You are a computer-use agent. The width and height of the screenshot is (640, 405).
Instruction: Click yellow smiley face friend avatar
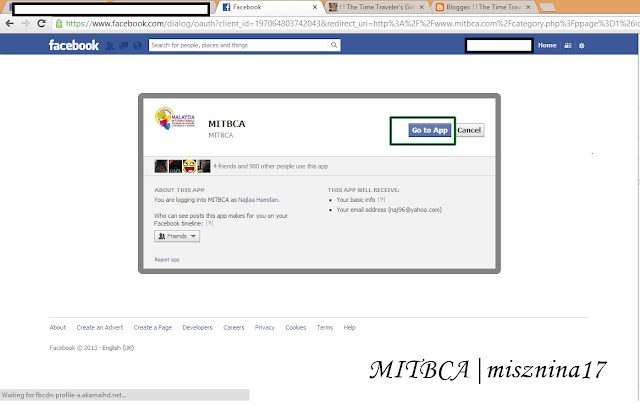(189, 166)
